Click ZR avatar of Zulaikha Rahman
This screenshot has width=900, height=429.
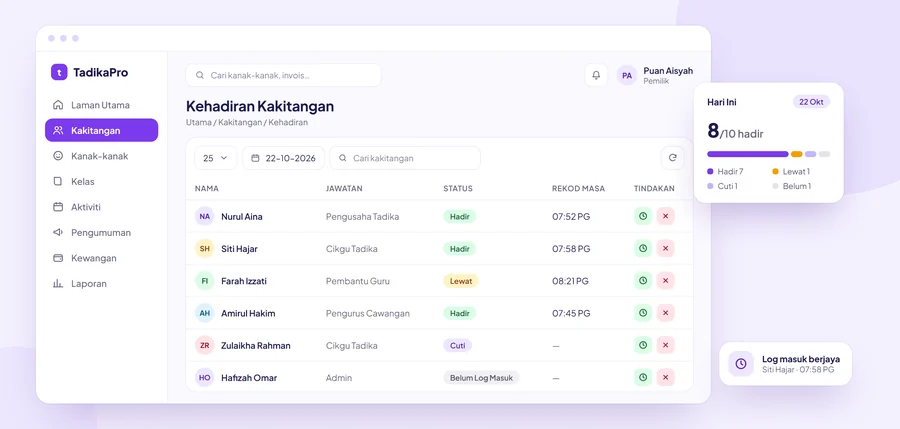204,345
